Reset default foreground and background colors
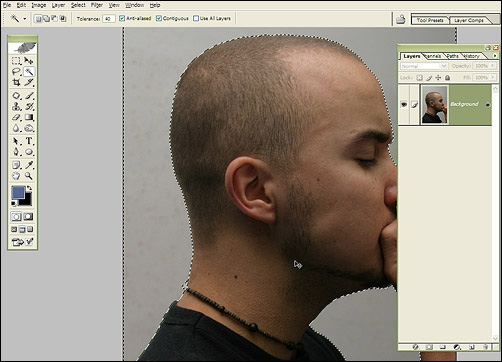This screenshot has height=362, width=502. pyautogui.click(x=13, y=203)
